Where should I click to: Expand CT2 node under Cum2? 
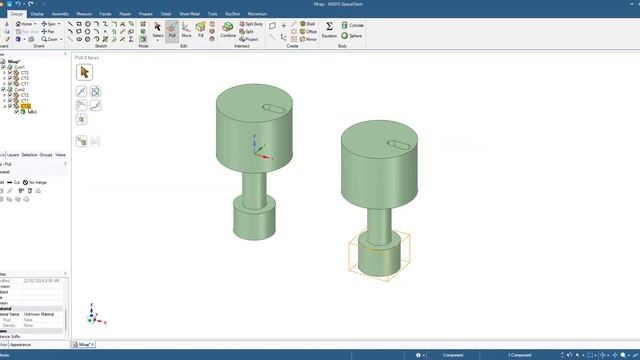(5, 95)
